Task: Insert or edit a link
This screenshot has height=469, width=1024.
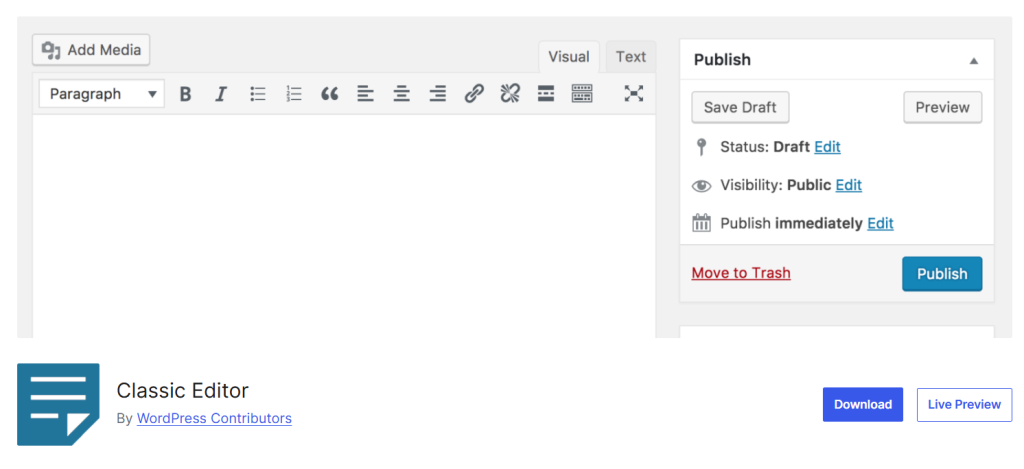Action: point(474,94)
